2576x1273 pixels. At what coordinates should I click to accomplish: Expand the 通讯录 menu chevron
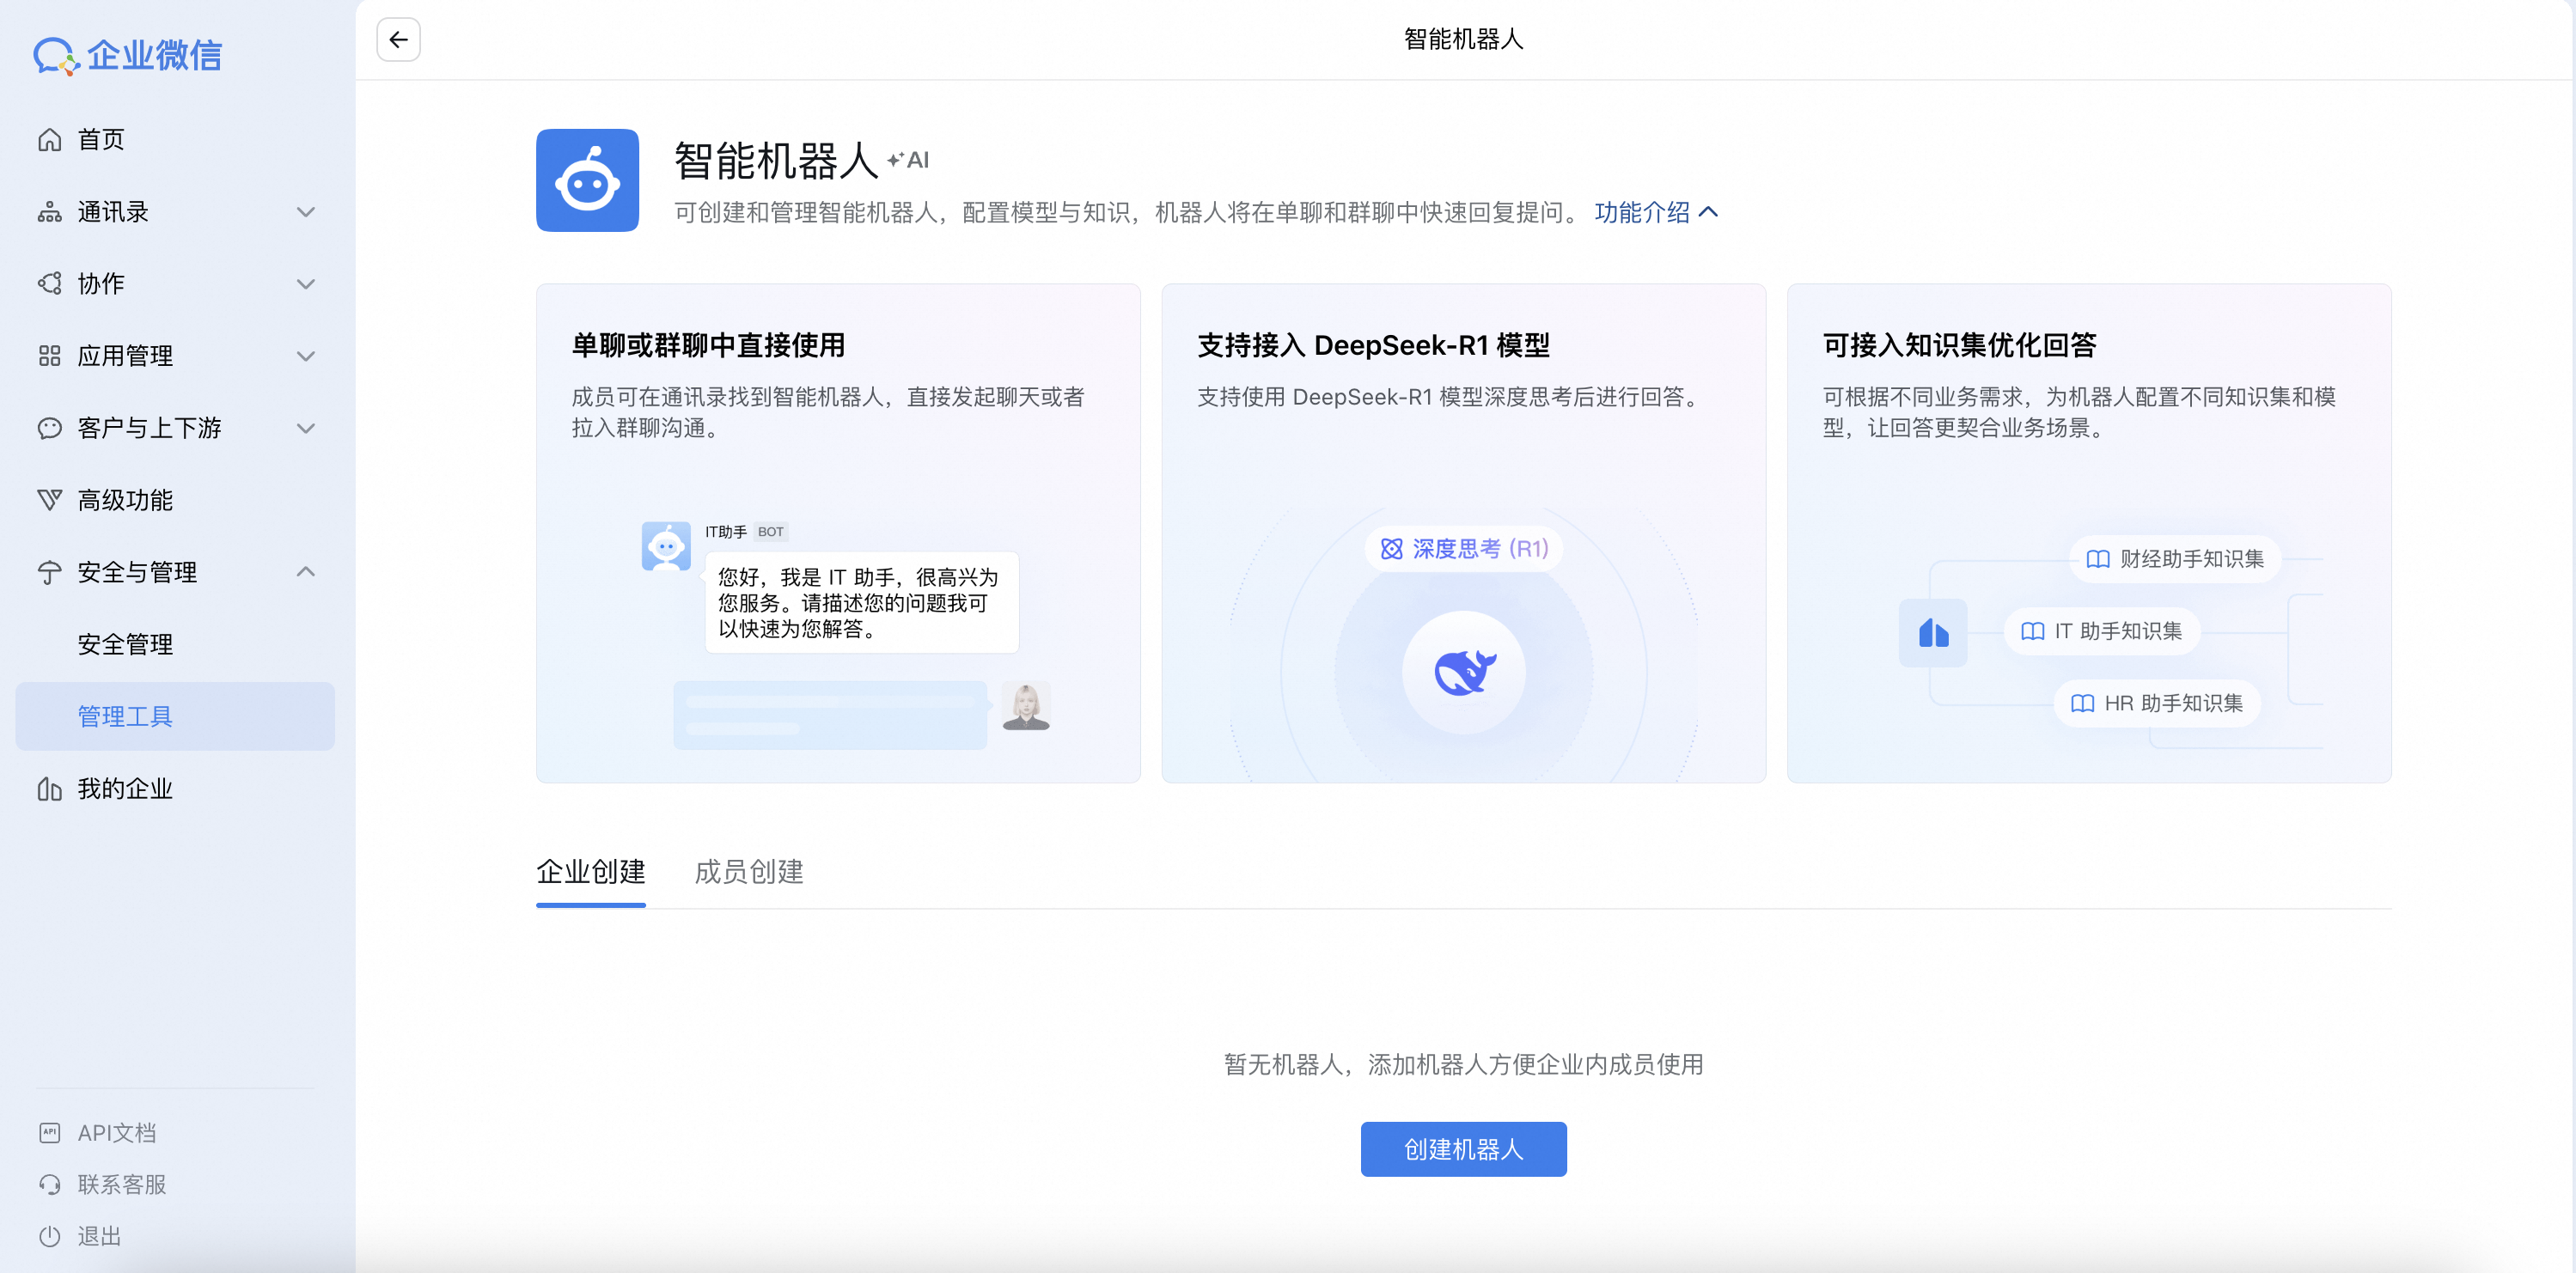[306, 212]
